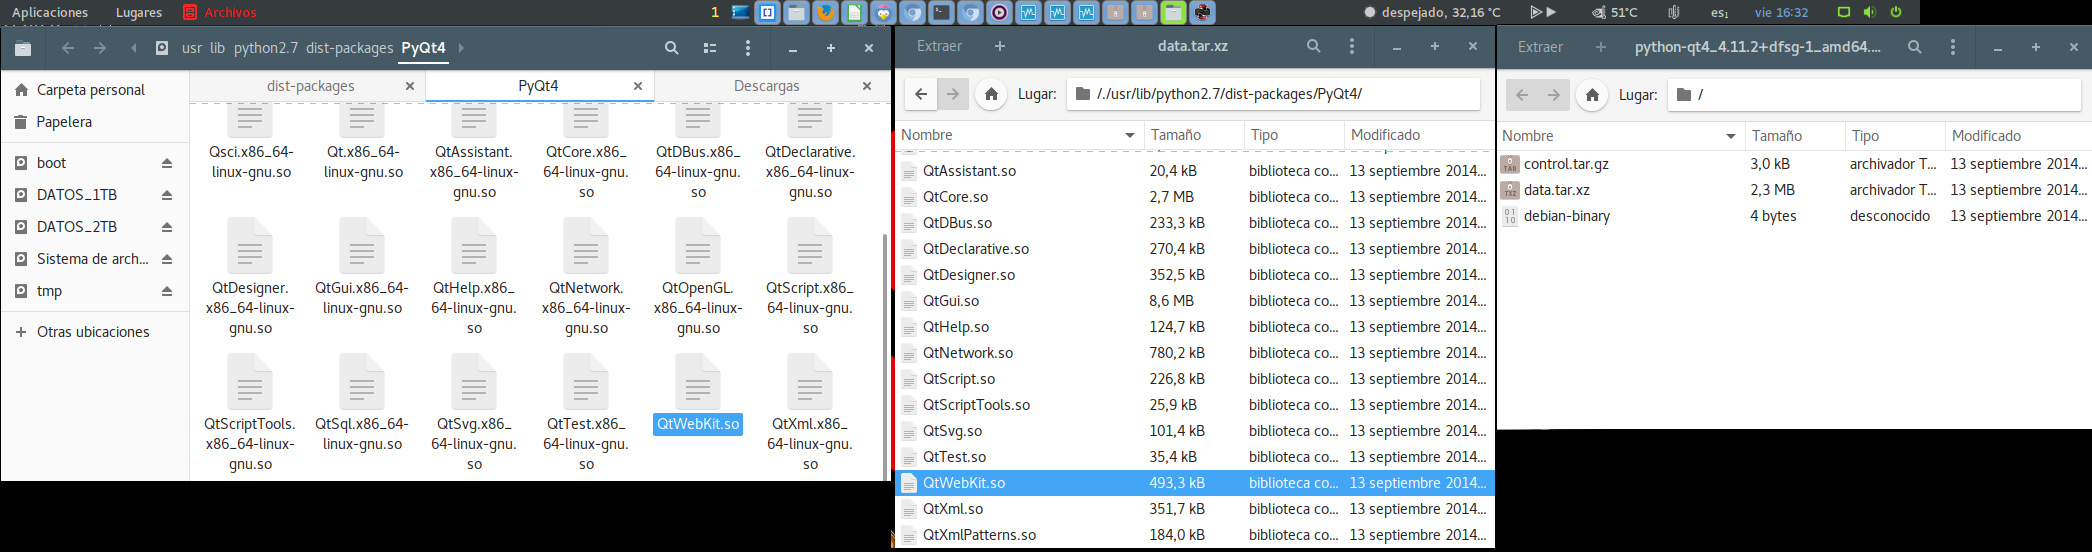Select QtXmlPatterns.so row in archive
The width and height of the screenshot is (2092, 552).
[1194, 535]
